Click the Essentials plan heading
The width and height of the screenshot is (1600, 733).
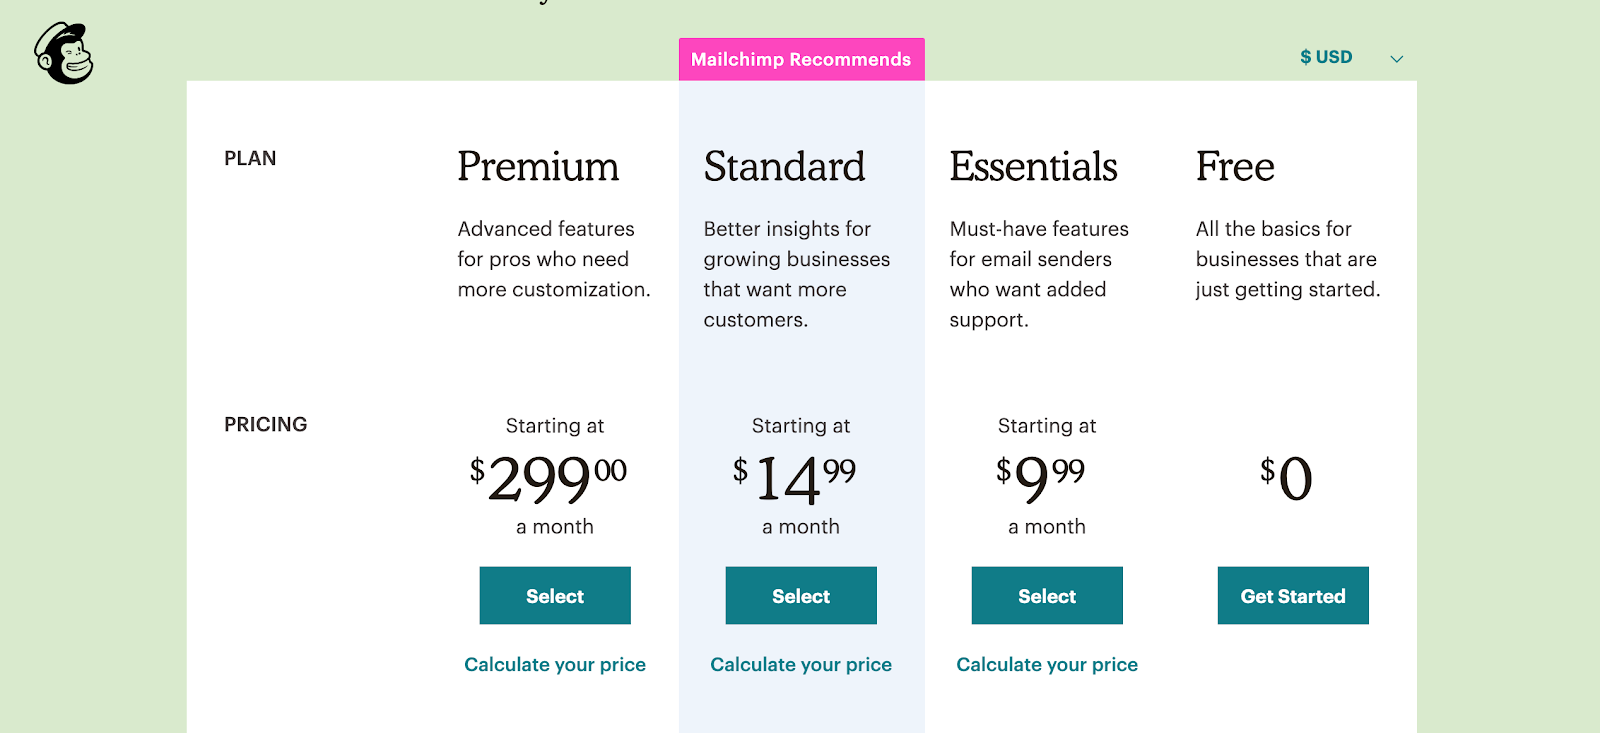click(x=1033, y=167)
